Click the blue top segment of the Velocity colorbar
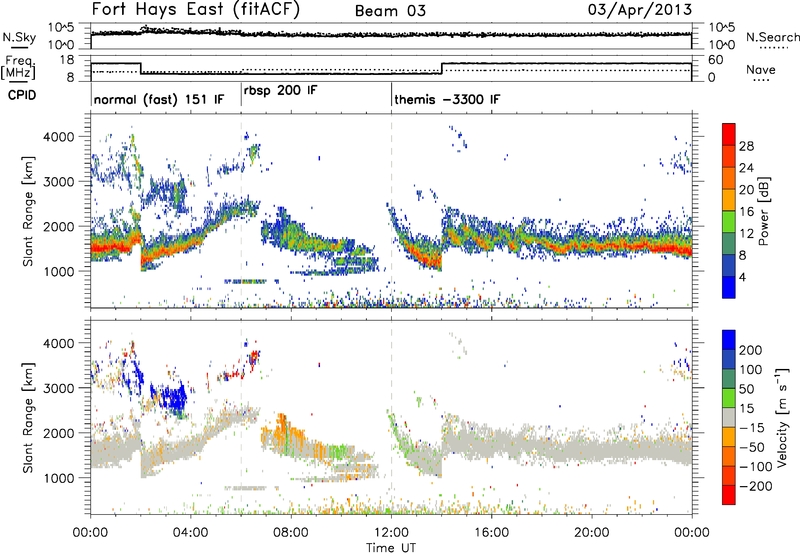The image size is (800, 554). (x=729, y=340)
